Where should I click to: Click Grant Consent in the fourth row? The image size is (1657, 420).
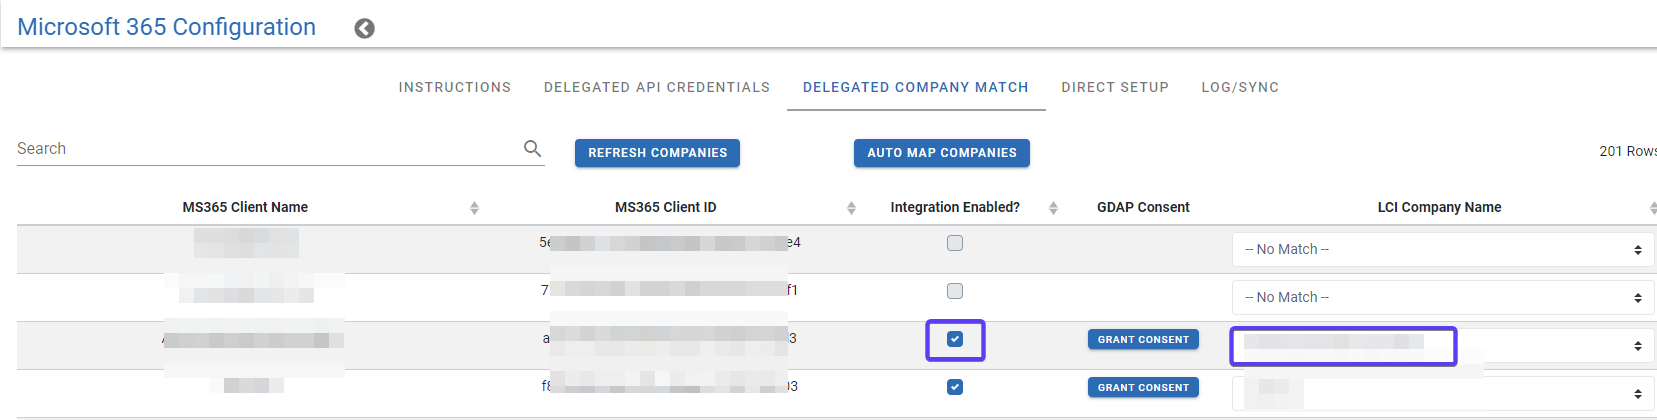point(1143,387)
